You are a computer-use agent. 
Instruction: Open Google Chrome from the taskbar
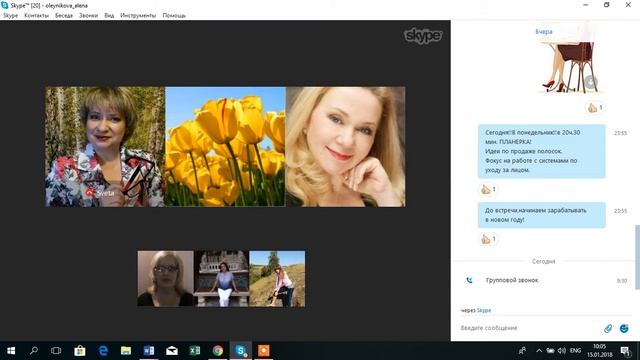point(218,351)
